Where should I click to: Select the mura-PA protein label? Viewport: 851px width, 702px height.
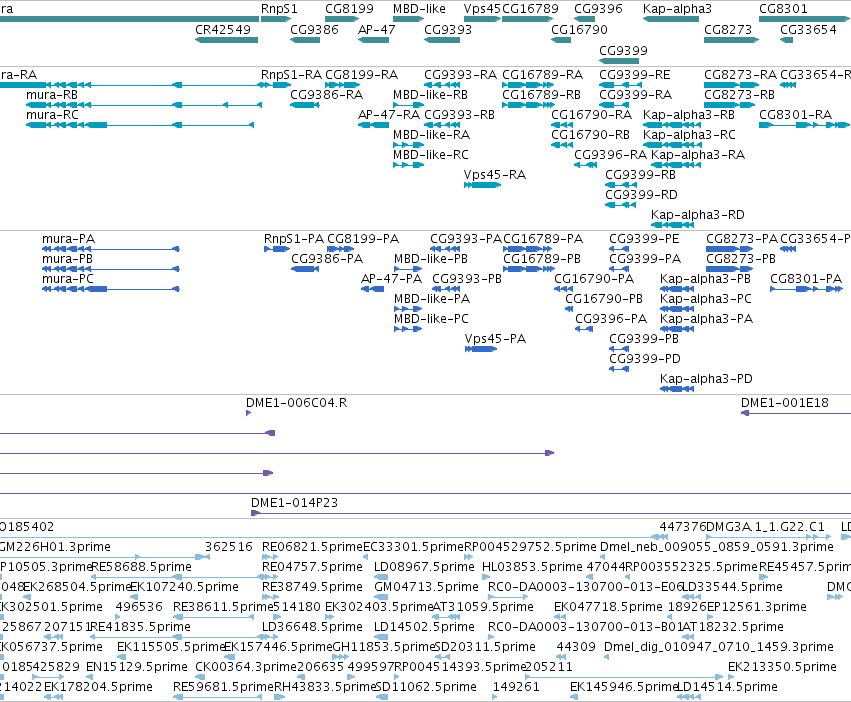coord(68,239)
